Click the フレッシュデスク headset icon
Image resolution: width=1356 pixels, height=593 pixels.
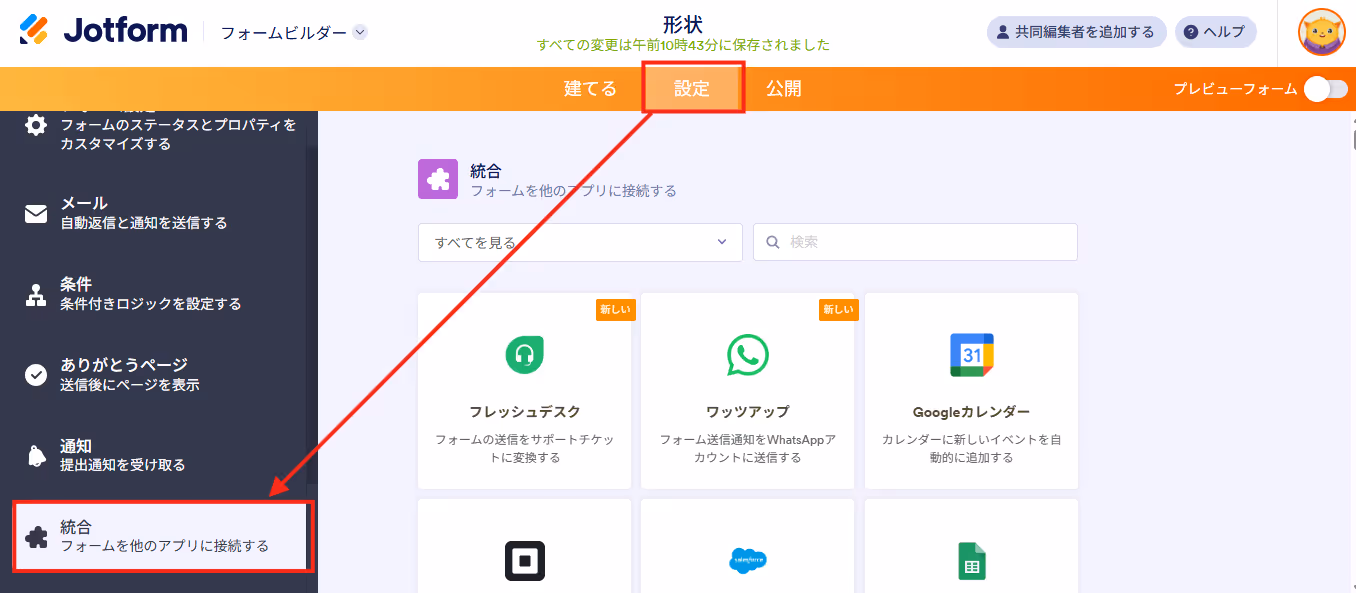[524, 355]
